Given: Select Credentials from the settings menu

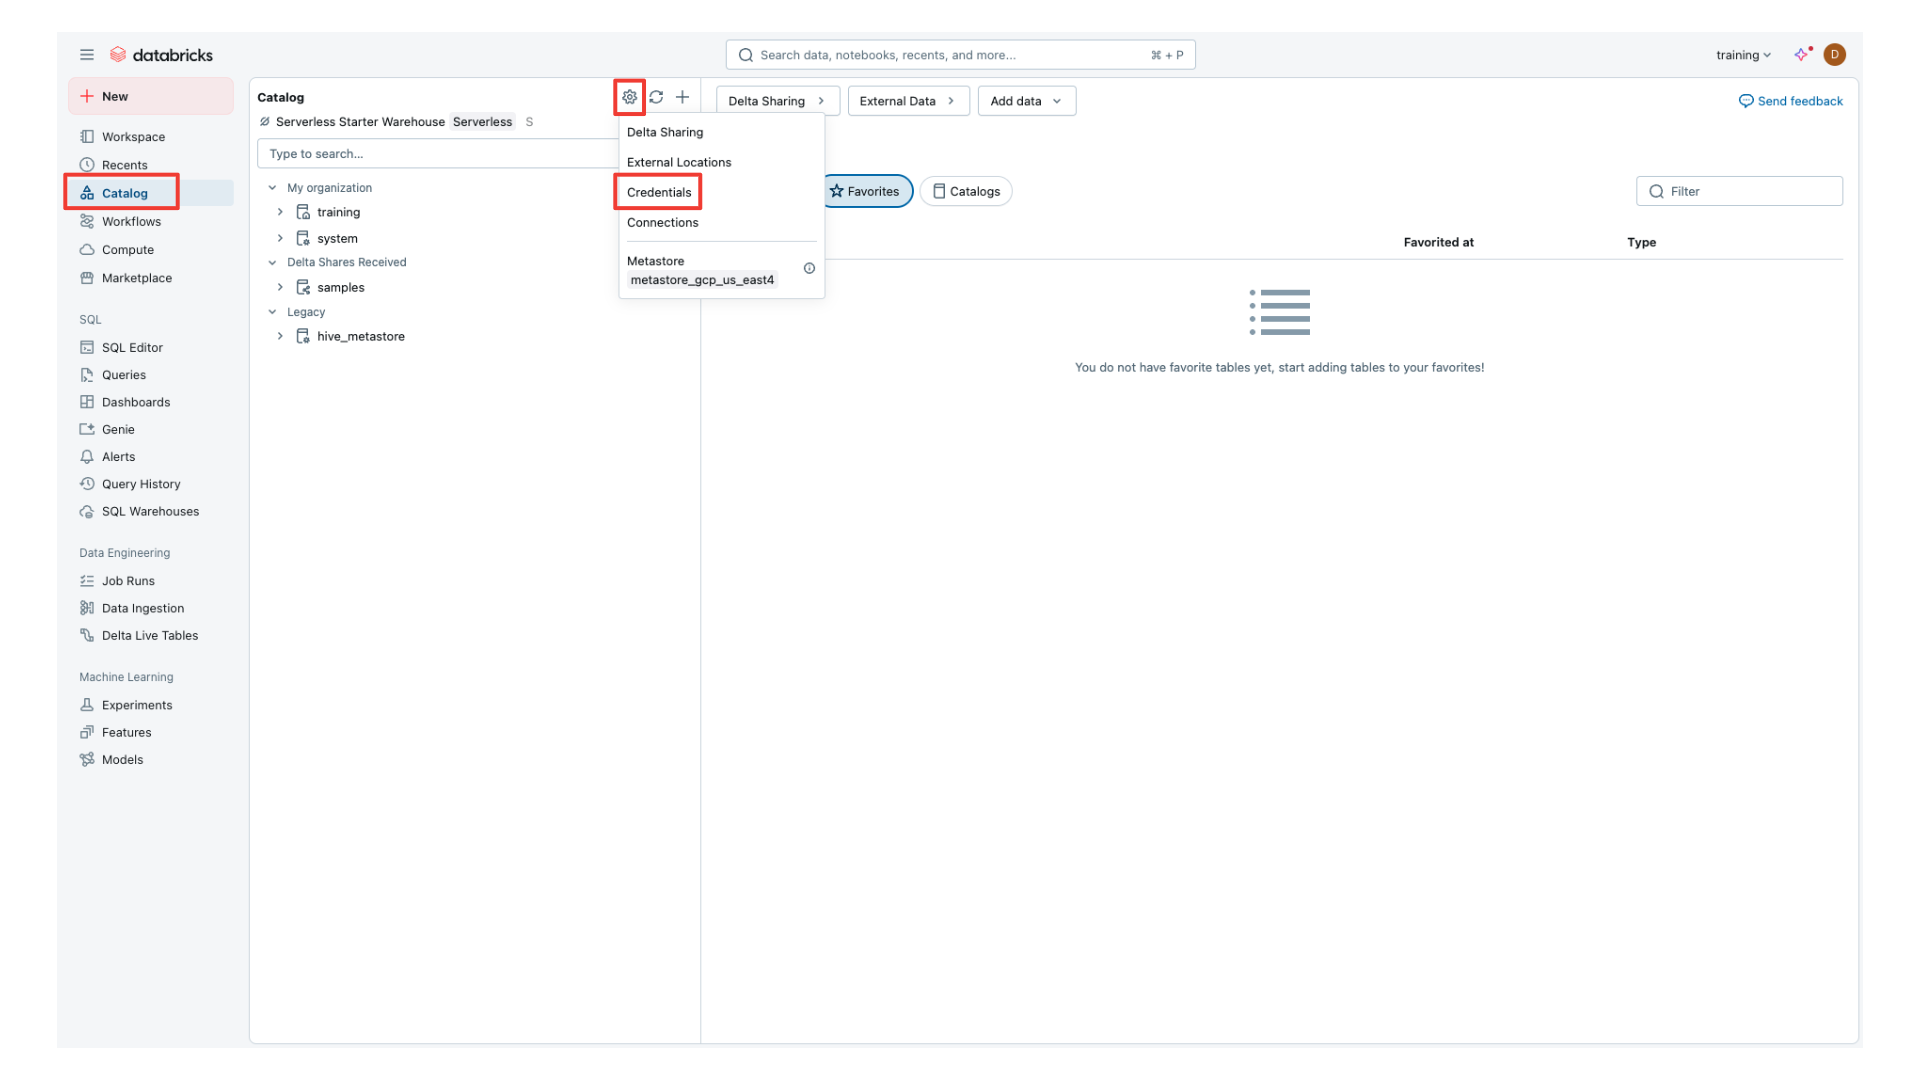Looking at the screenshot, I should [659, 192].
